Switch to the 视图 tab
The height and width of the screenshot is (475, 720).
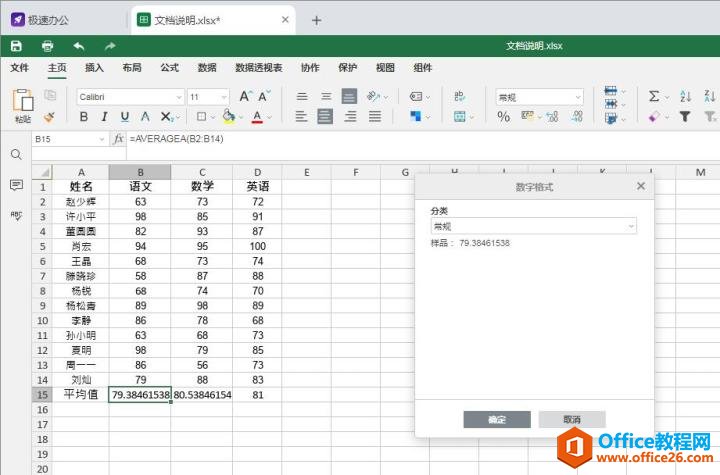pos(385,68)
